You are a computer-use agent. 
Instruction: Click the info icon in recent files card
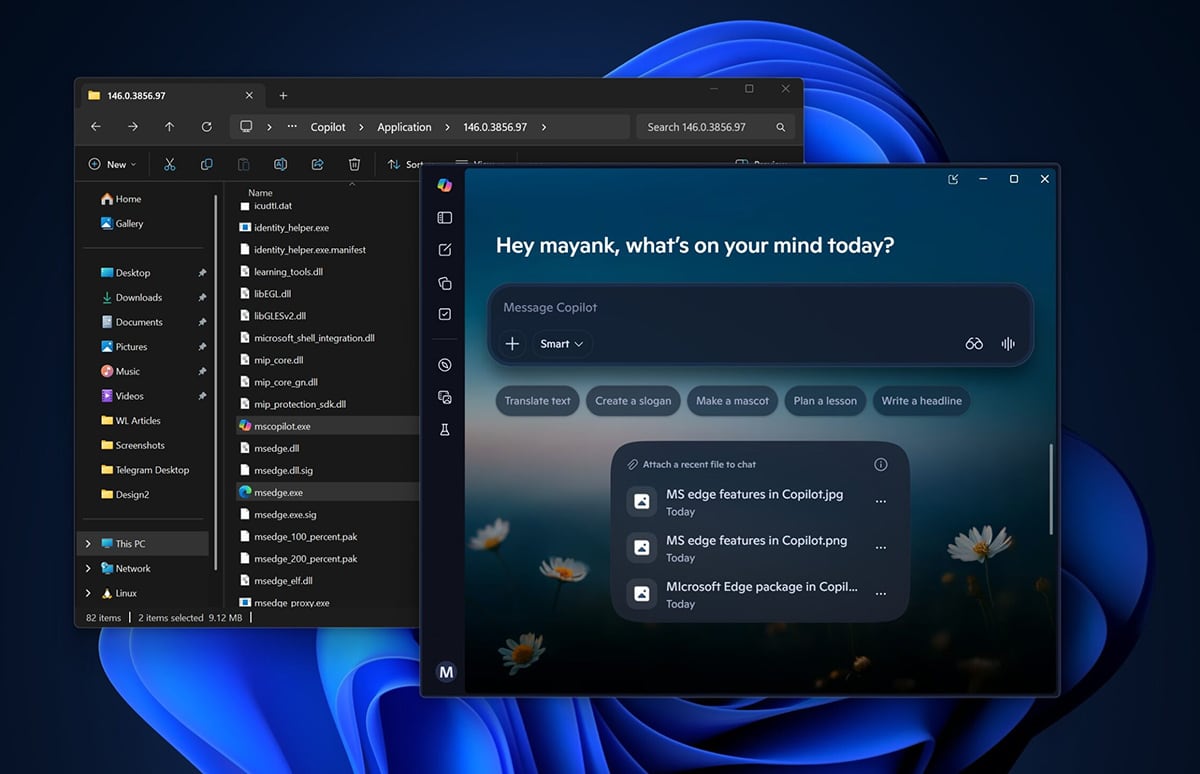tap(881, 464)
